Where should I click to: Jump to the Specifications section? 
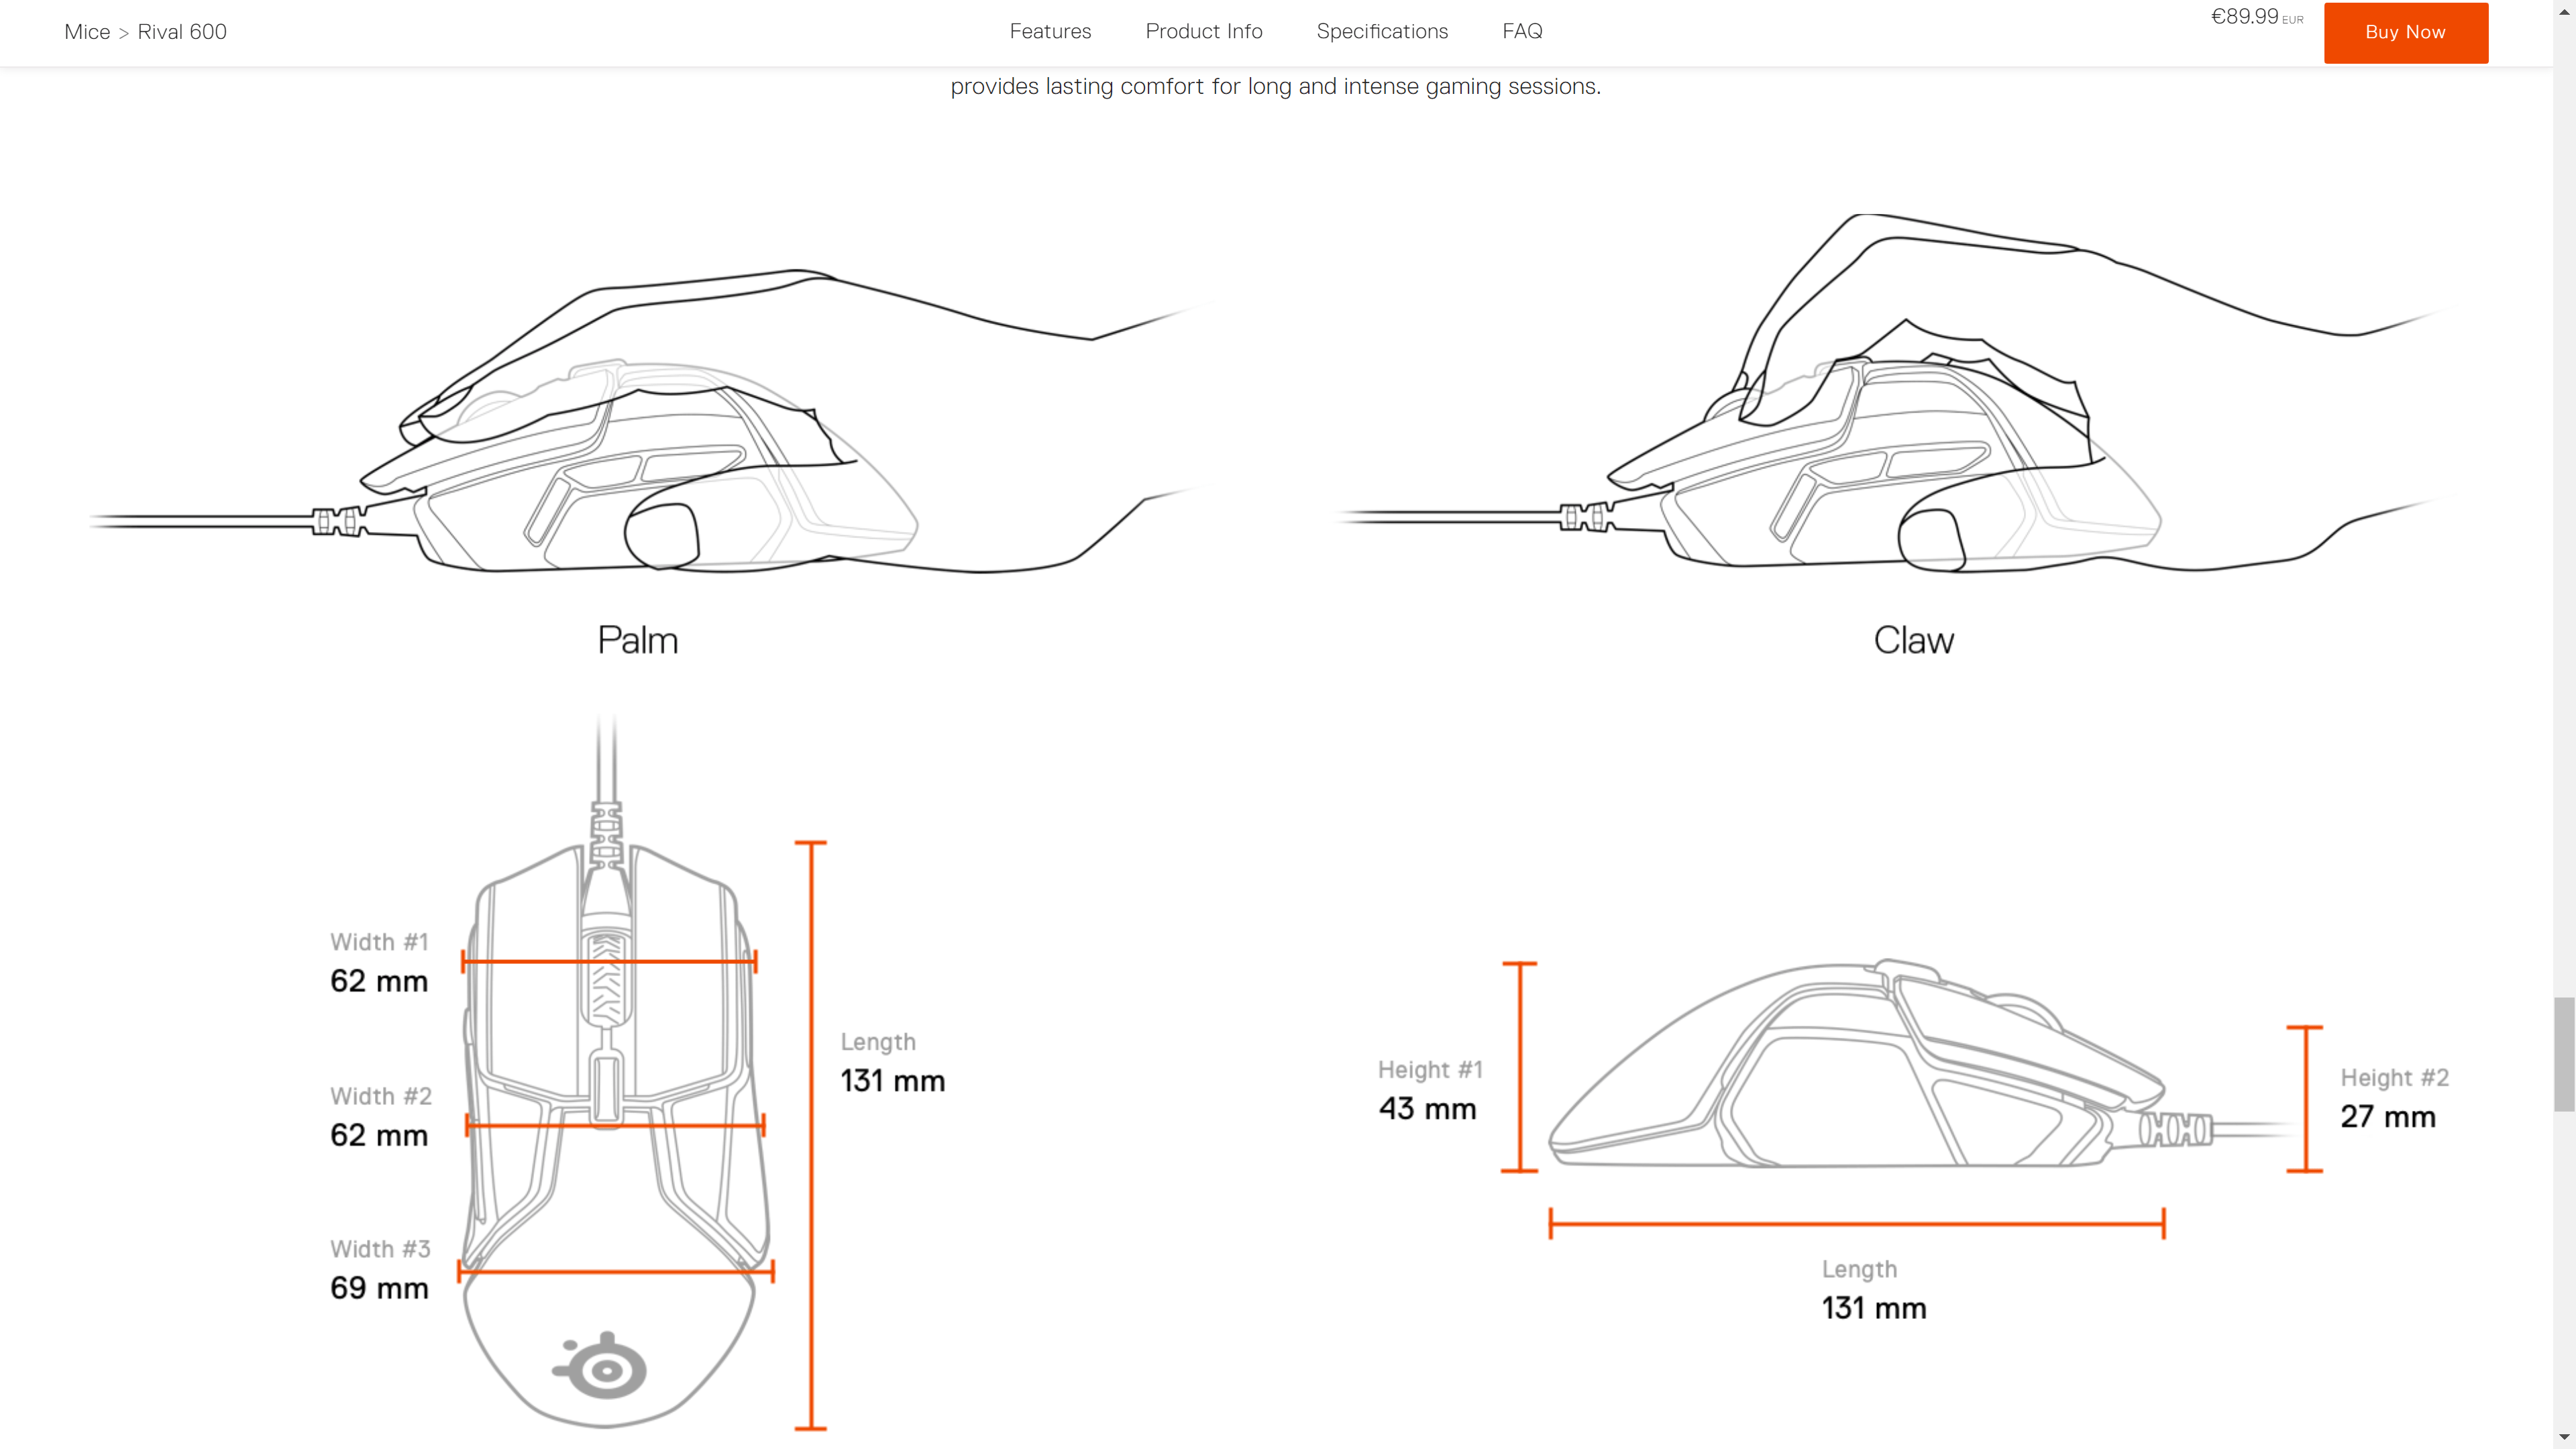[x=1381, y=31]
